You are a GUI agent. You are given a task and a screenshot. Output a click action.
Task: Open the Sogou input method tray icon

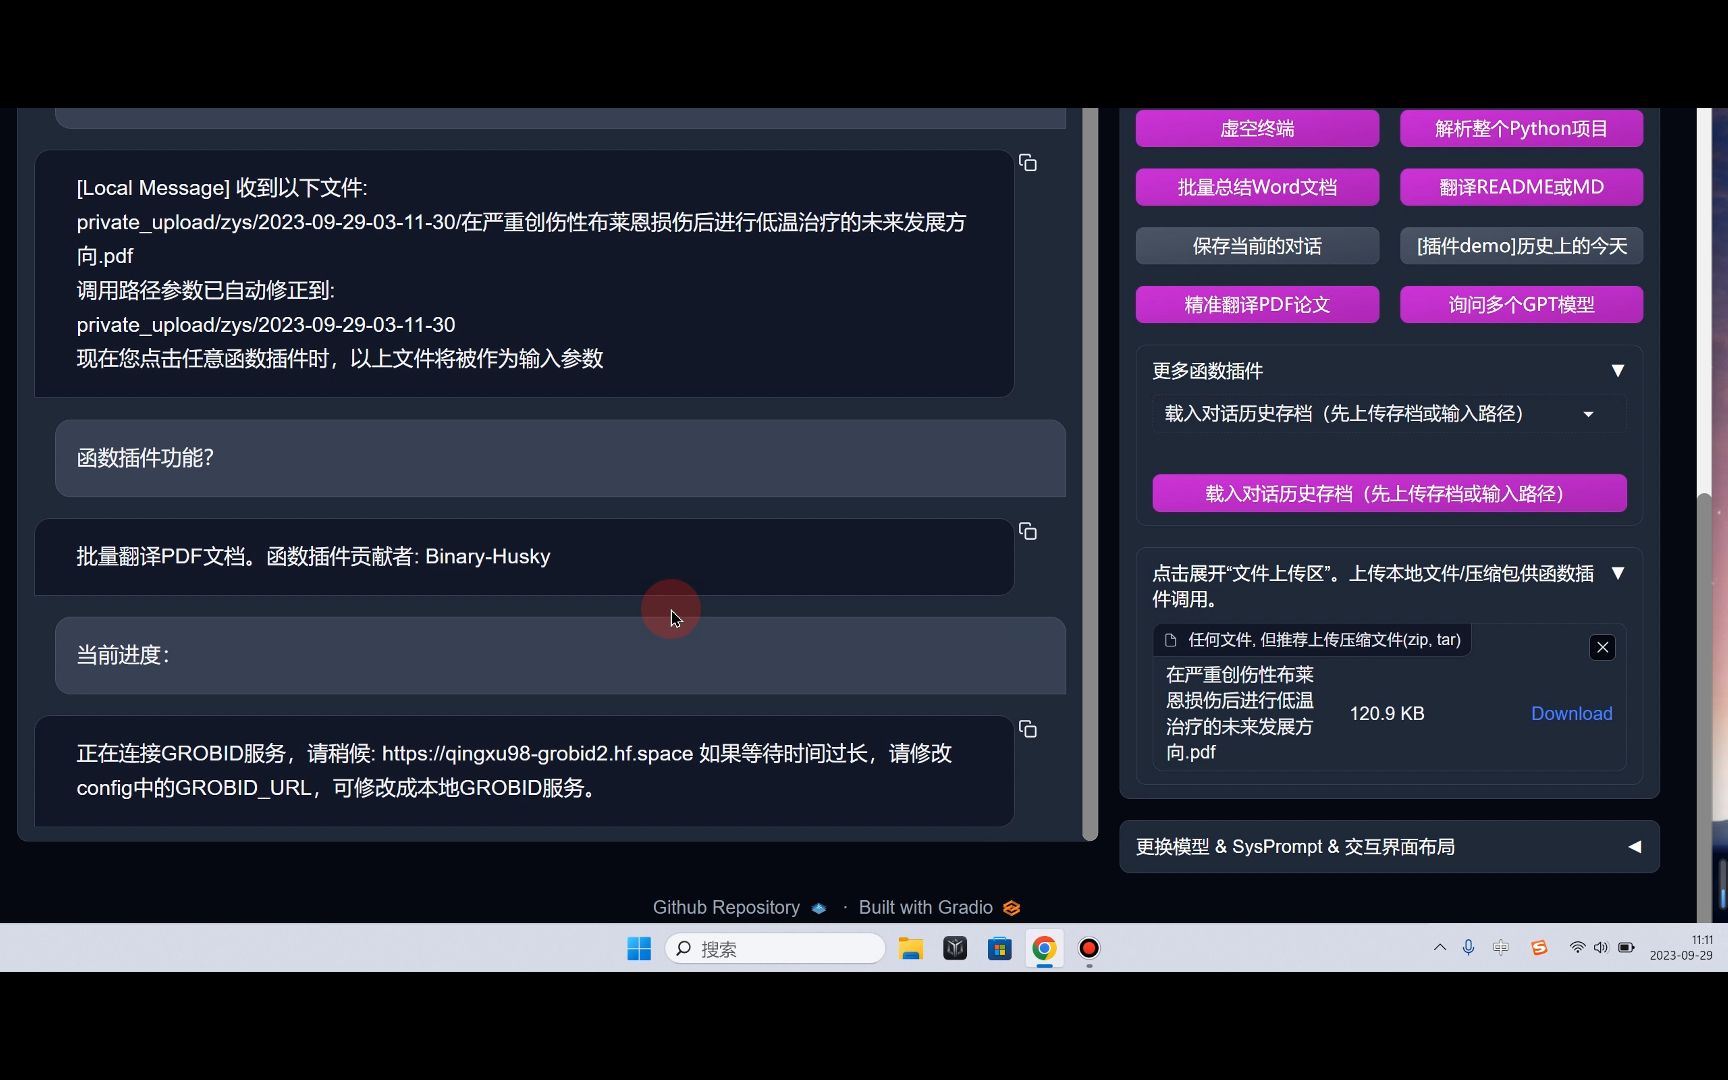(x=1539, y=947)
